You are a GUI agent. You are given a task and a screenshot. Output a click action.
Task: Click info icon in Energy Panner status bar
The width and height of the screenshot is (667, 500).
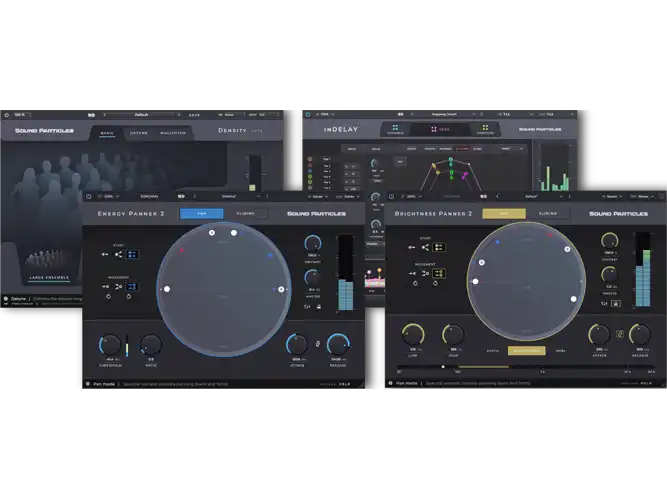pos(88,384)
